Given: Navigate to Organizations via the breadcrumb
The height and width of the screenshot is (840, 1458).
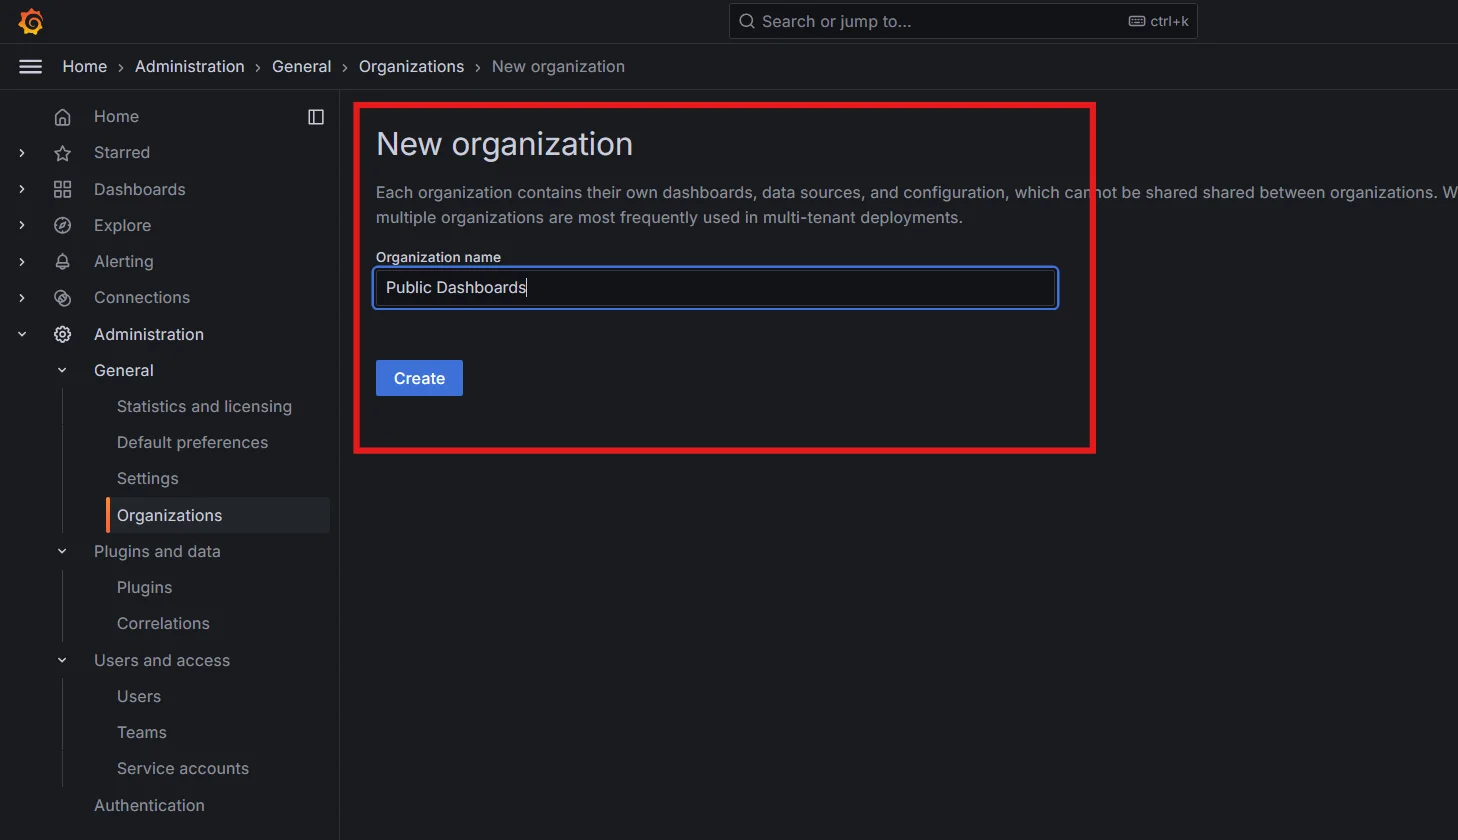Looking at the screenshot, I should (x=411, y=66).
